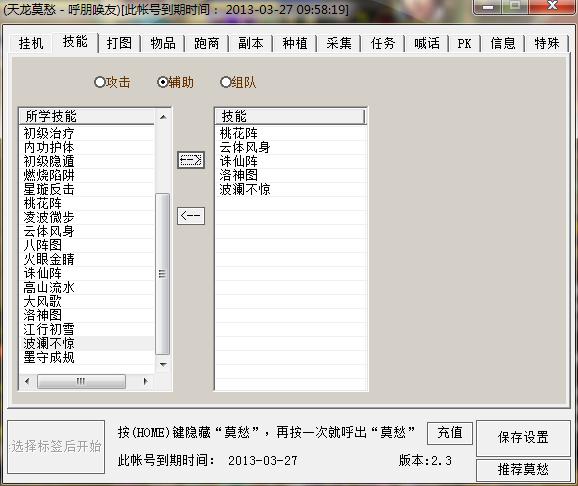Click horizontal scroll right arrow
578x486 pixels.
coord(146,381)
